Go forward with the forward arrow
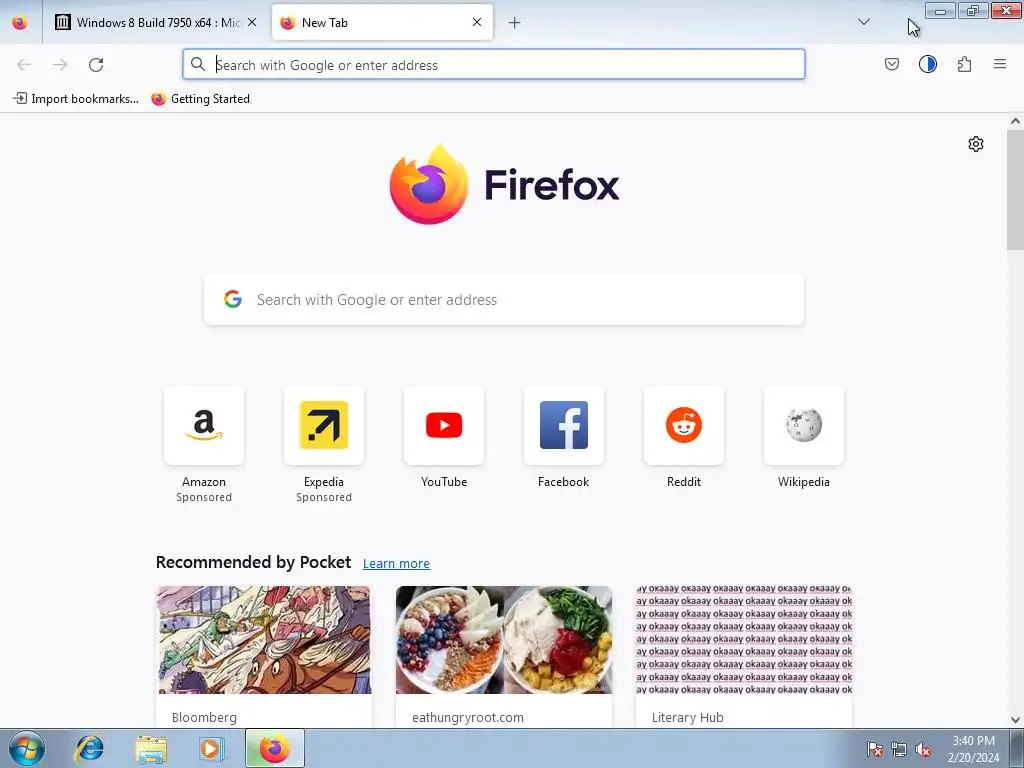This screenshot has height=768, width=1024. click(x=60, y=65)
